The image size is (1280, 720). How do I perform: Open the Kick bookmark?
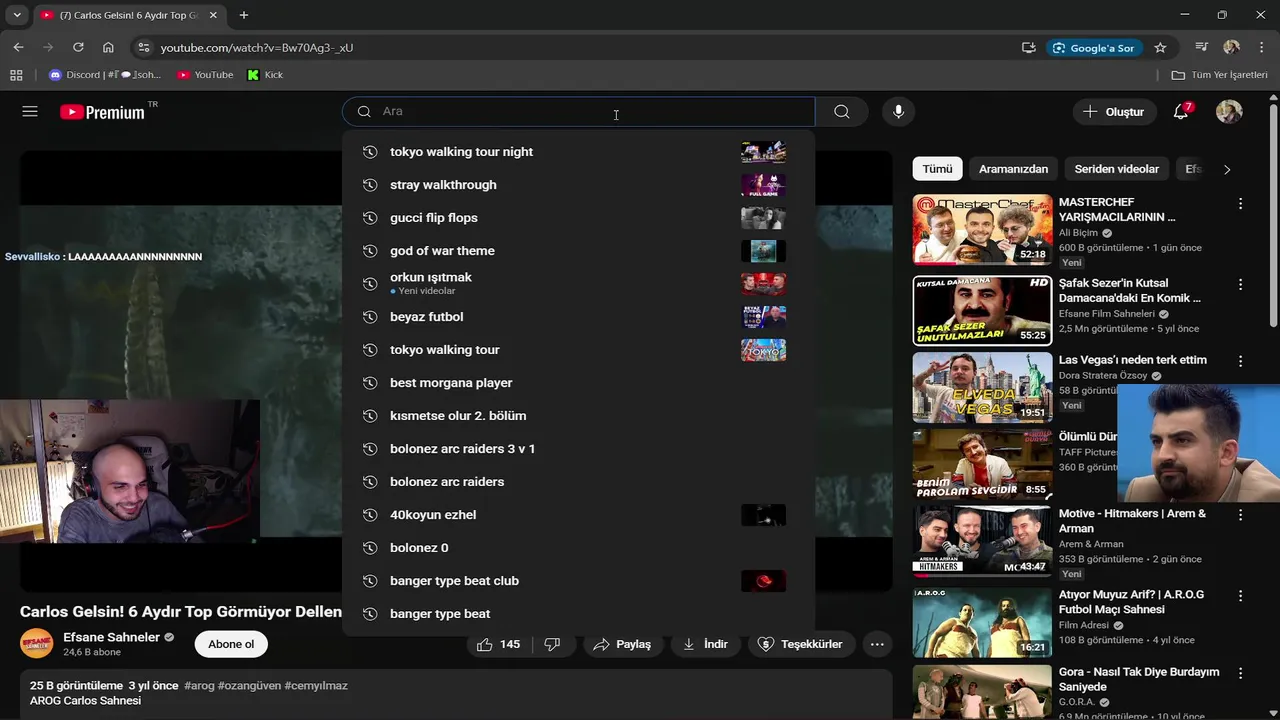tap(265, 75)
